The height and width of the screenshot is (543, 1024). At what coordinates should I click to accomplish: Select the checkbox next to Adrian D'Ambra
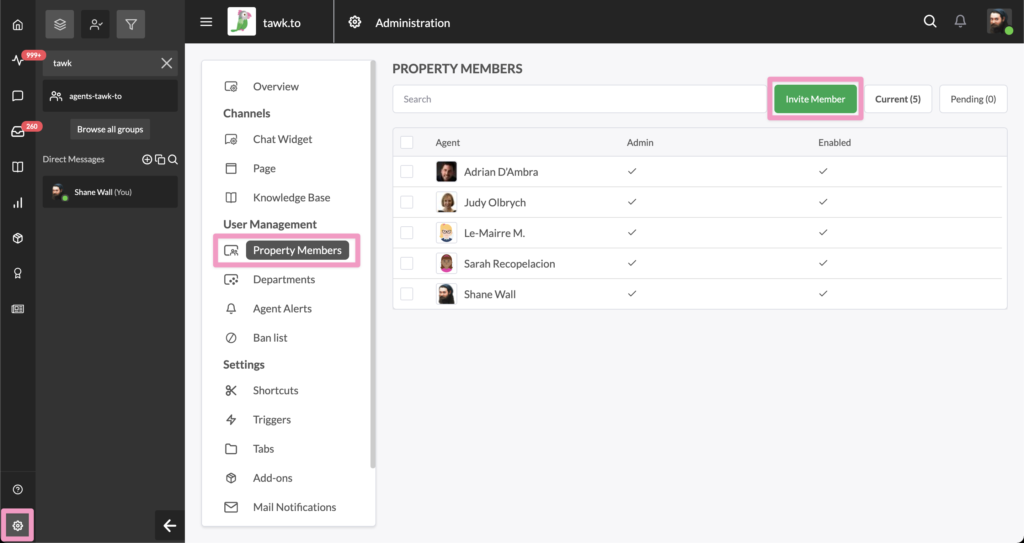tap(407, 172)
